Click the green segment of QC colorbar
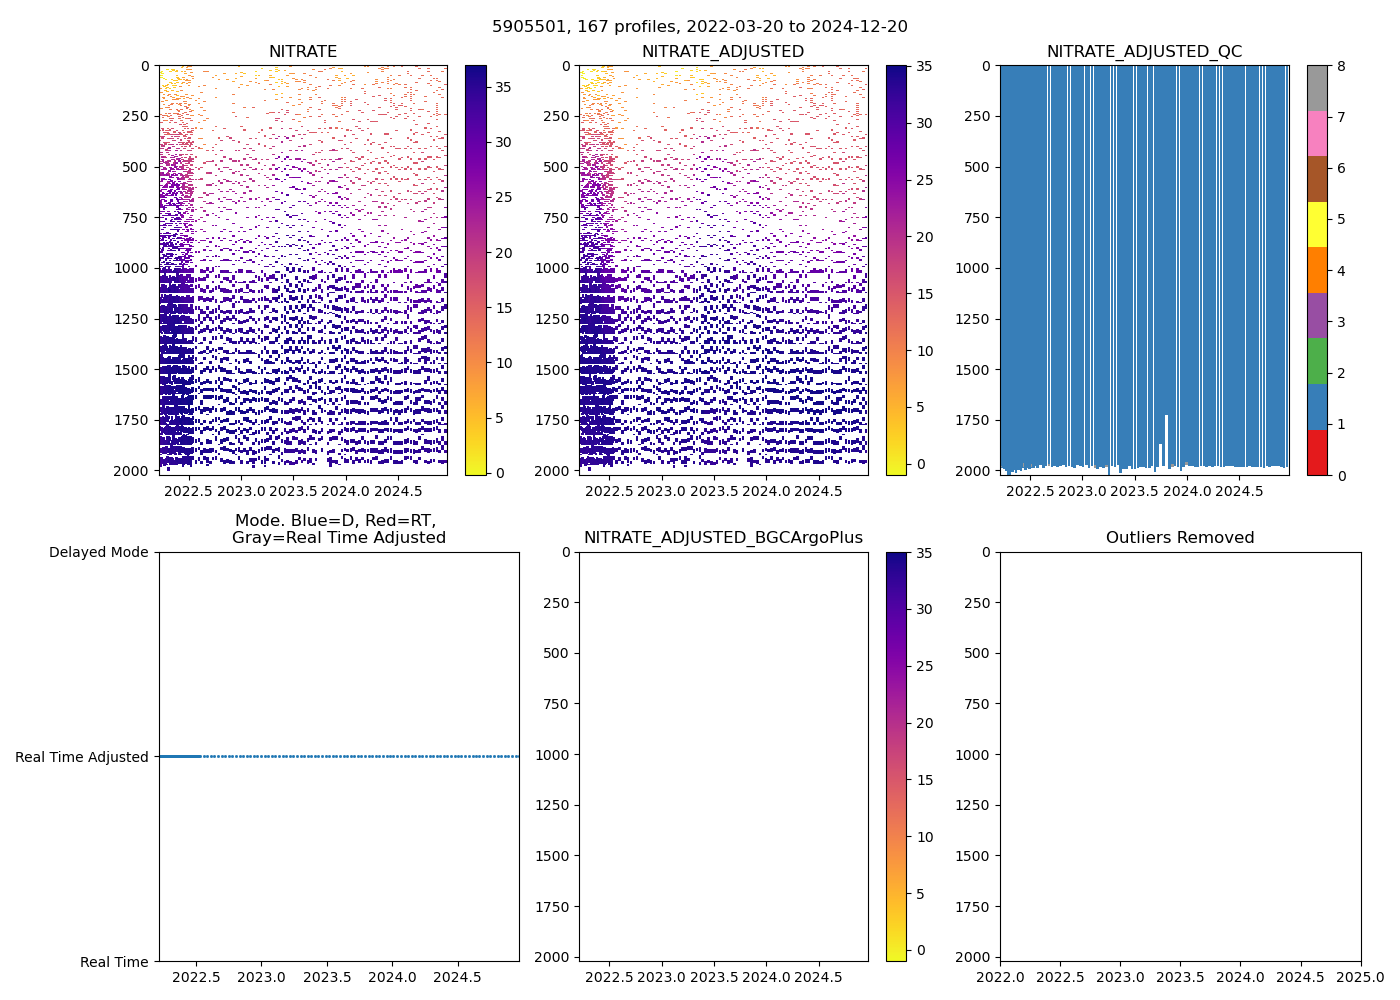 (x=1317, y=361)
